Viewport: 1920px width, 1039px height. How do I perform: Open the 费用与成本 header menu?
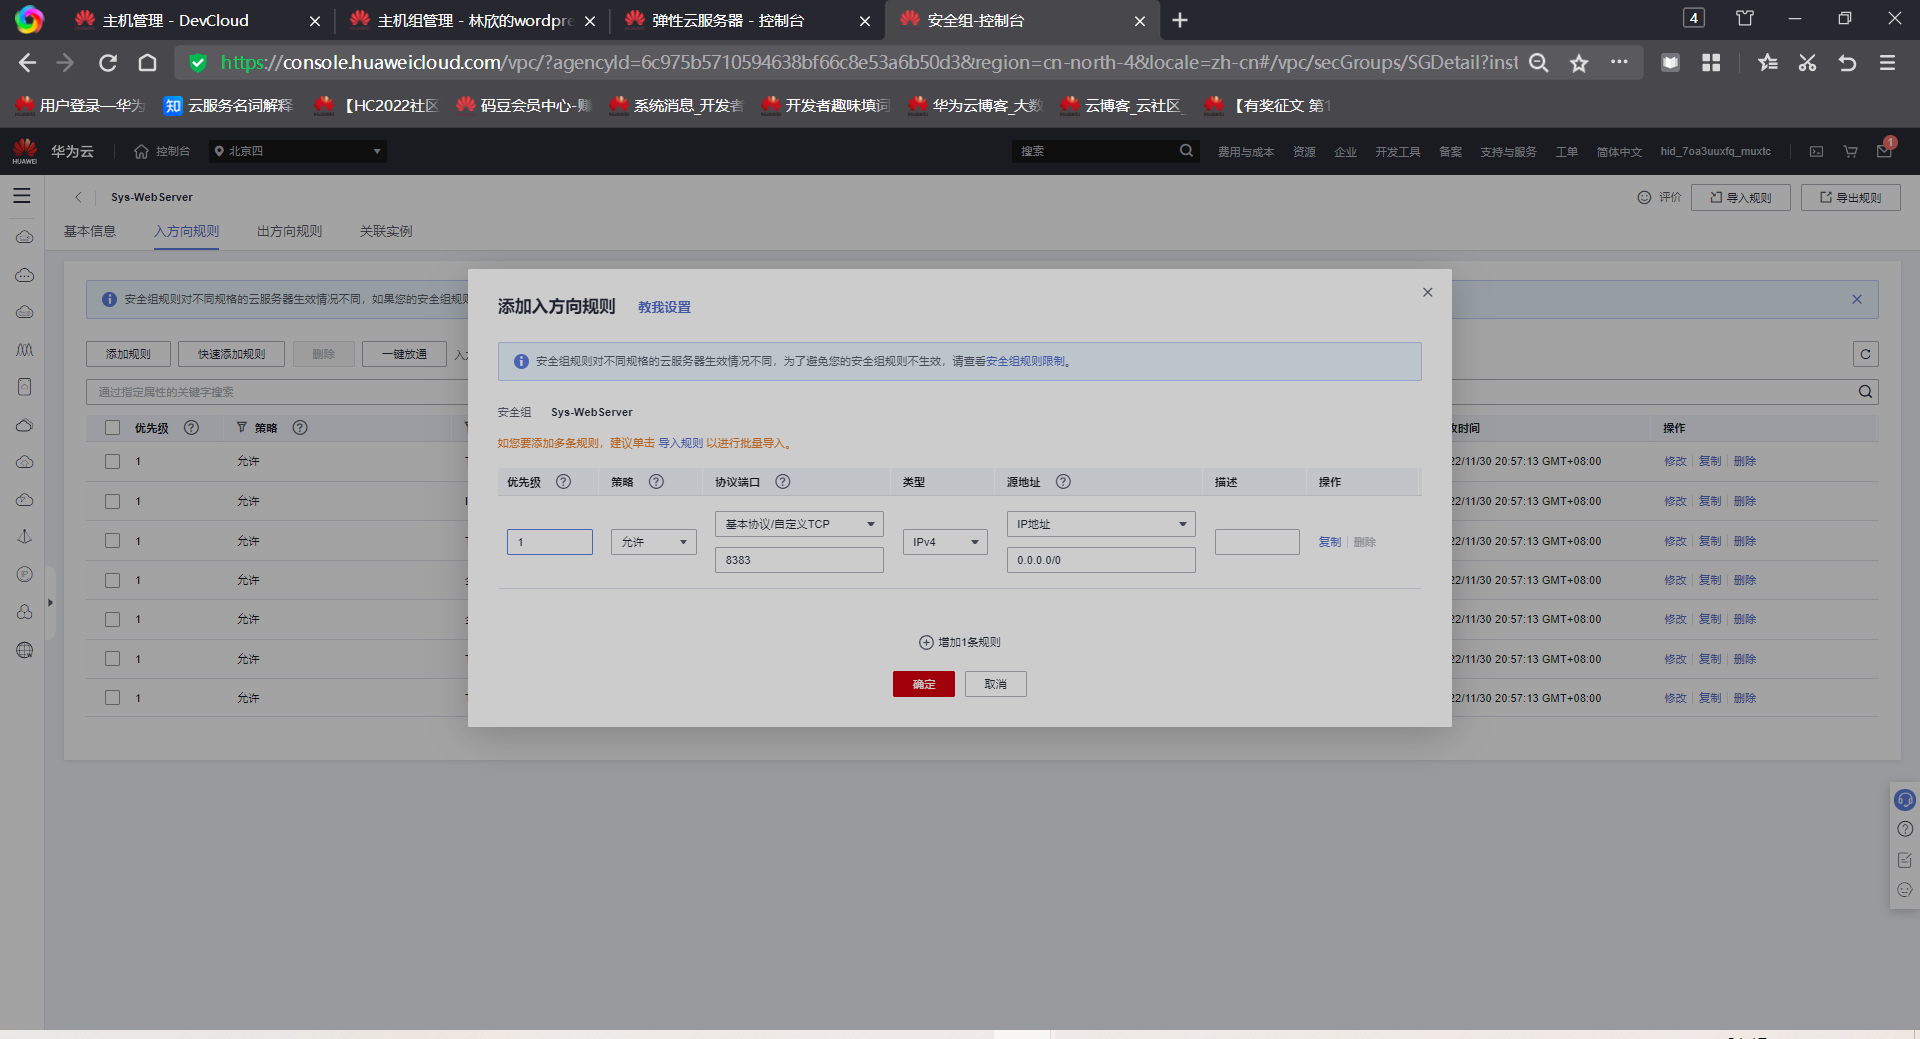(1246, 152)
